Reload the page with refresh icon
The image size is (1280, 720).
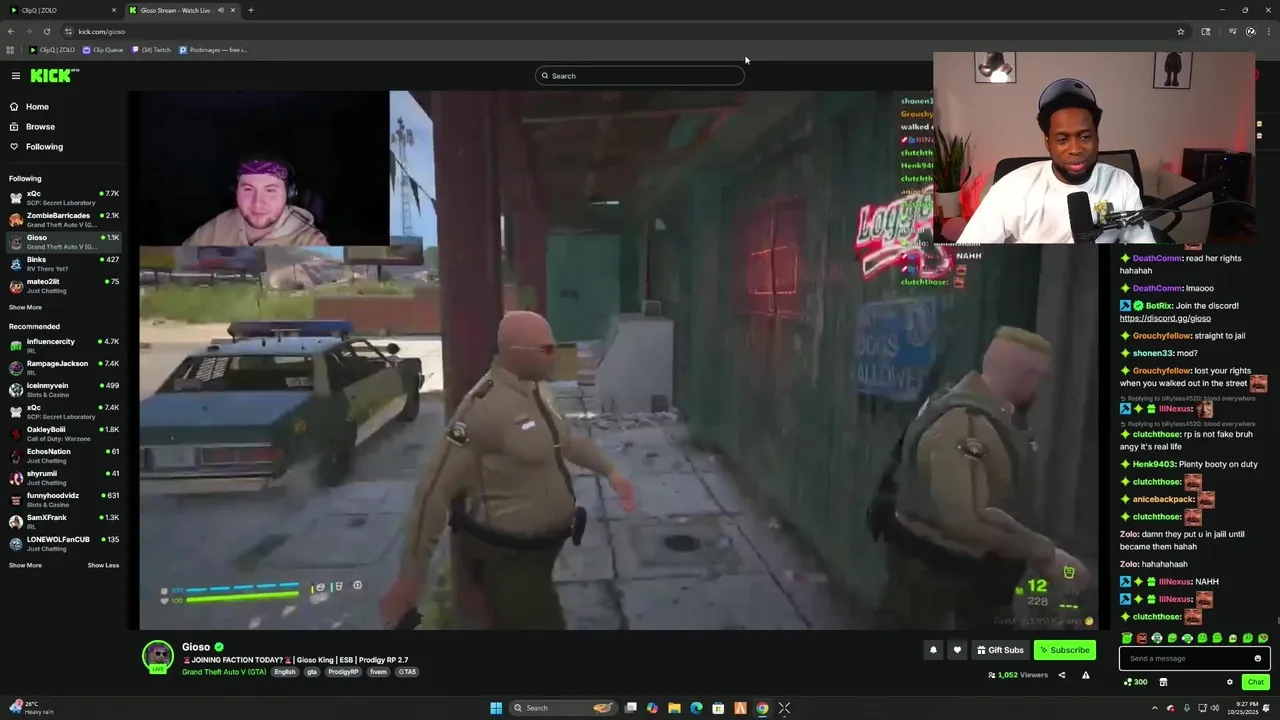pos(46,31)
